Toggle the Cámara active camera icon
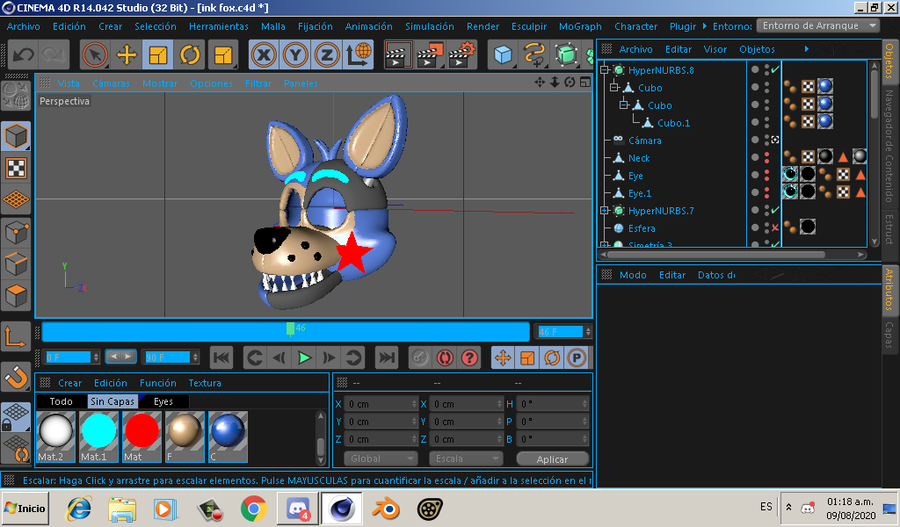This screenshot has height=527, width=900. coord(775,140)
